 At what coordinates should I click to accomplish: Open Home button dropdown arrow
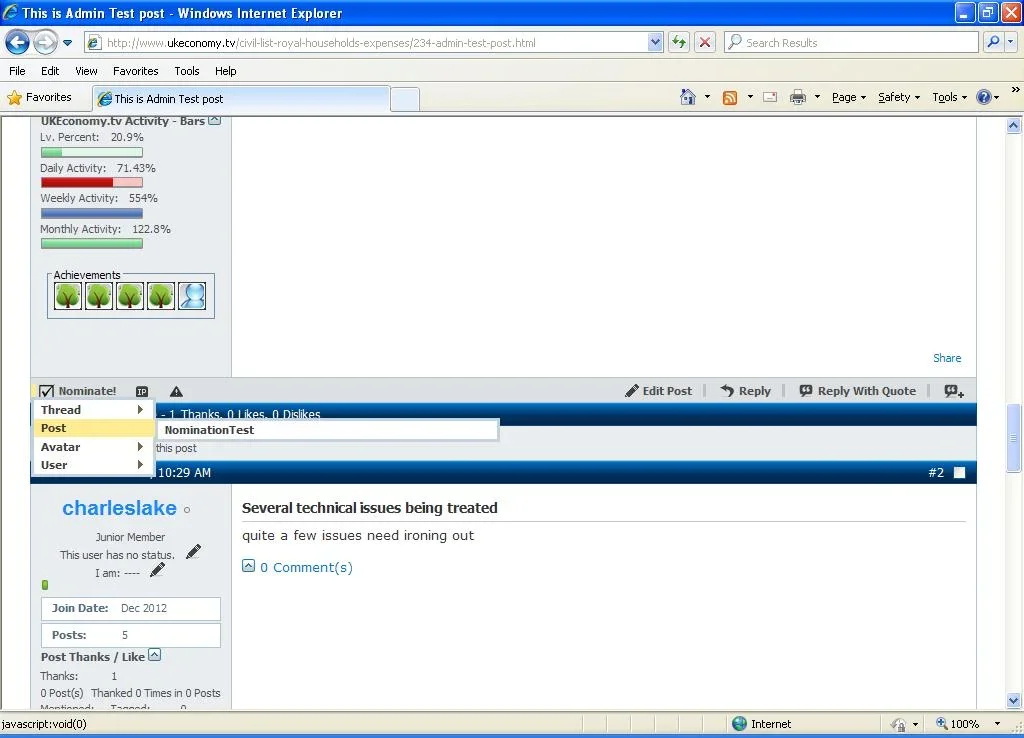(x=707, y=97)
